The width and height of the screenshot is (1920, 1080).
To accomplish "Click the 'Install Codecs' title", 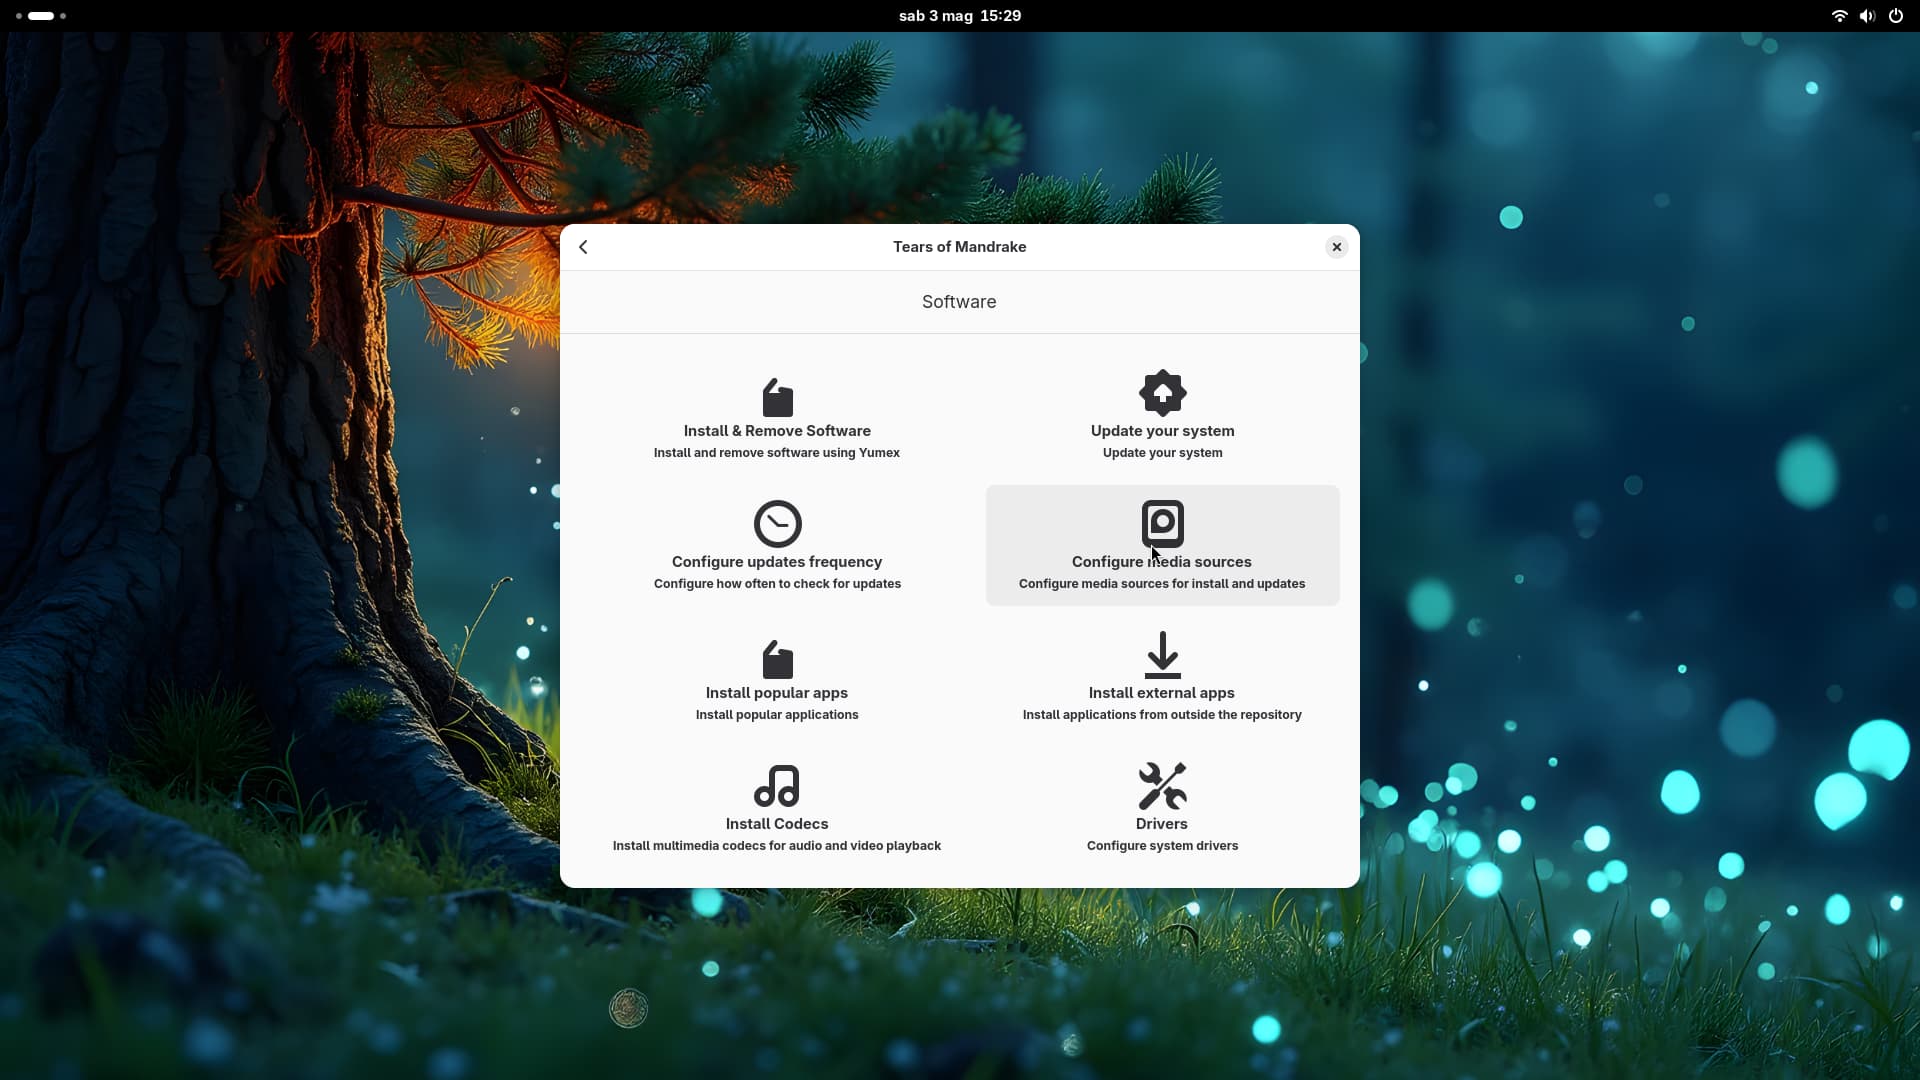I will [x=777, y=824].
